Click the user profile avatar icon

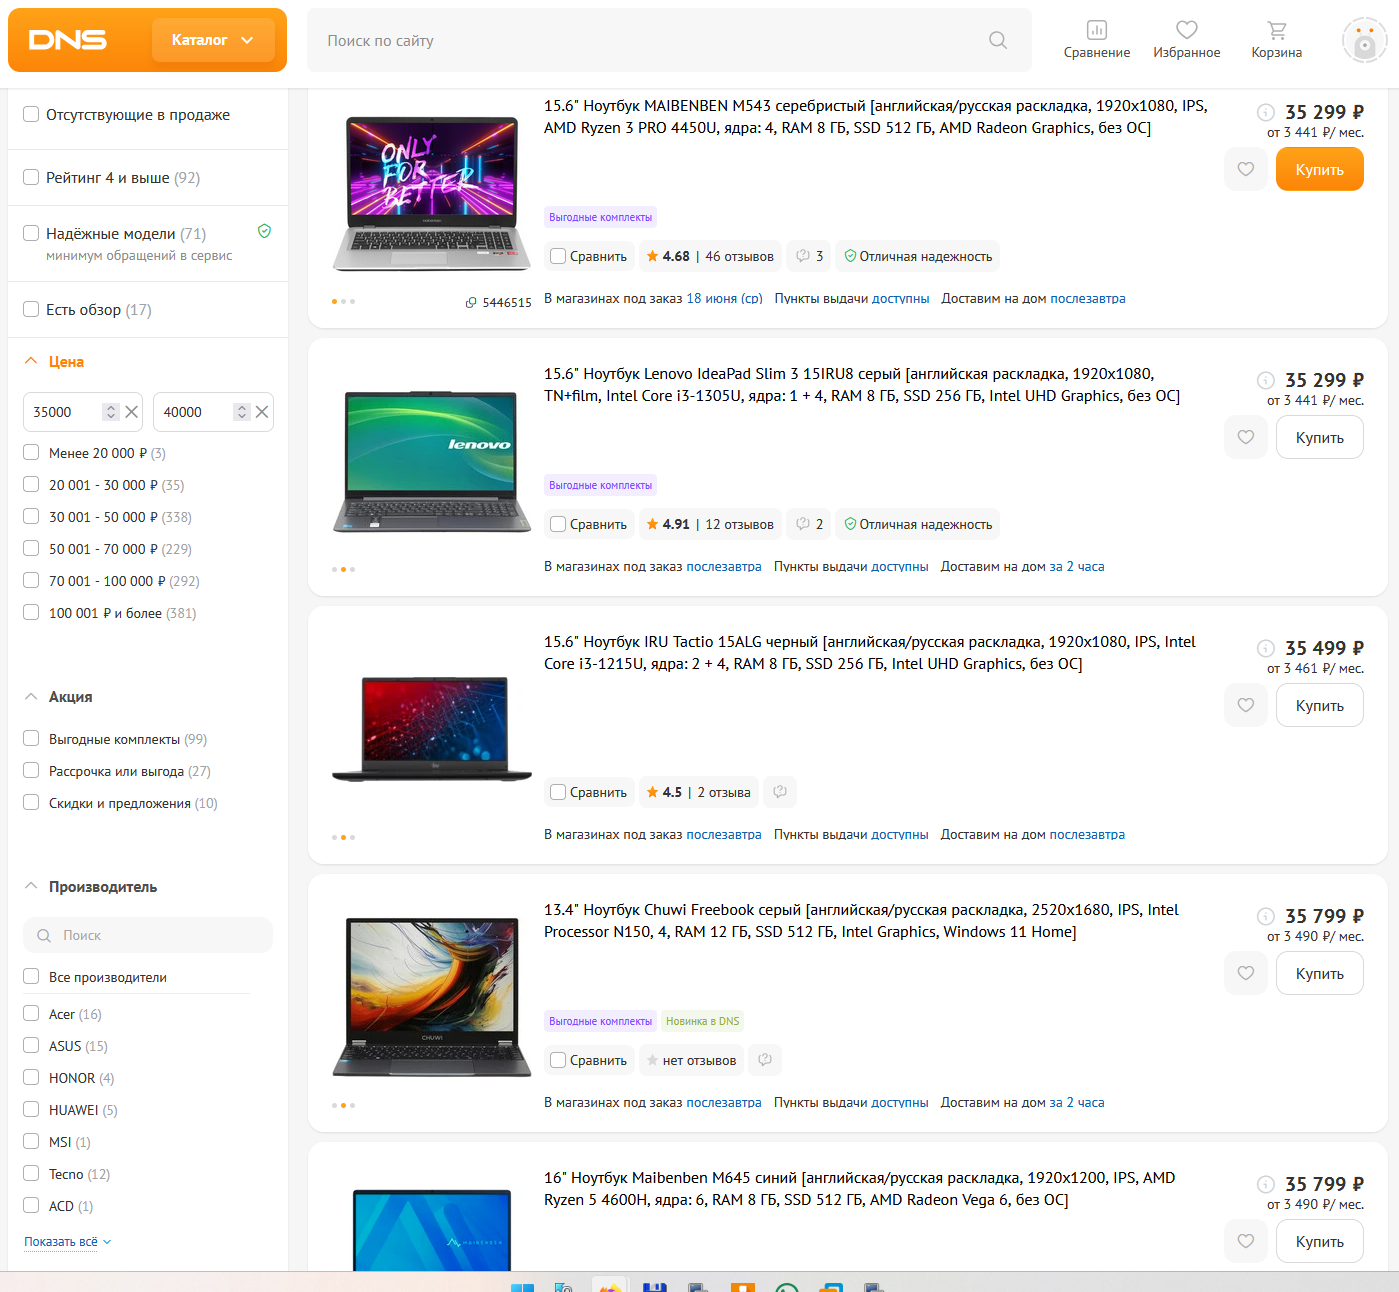1364,41
